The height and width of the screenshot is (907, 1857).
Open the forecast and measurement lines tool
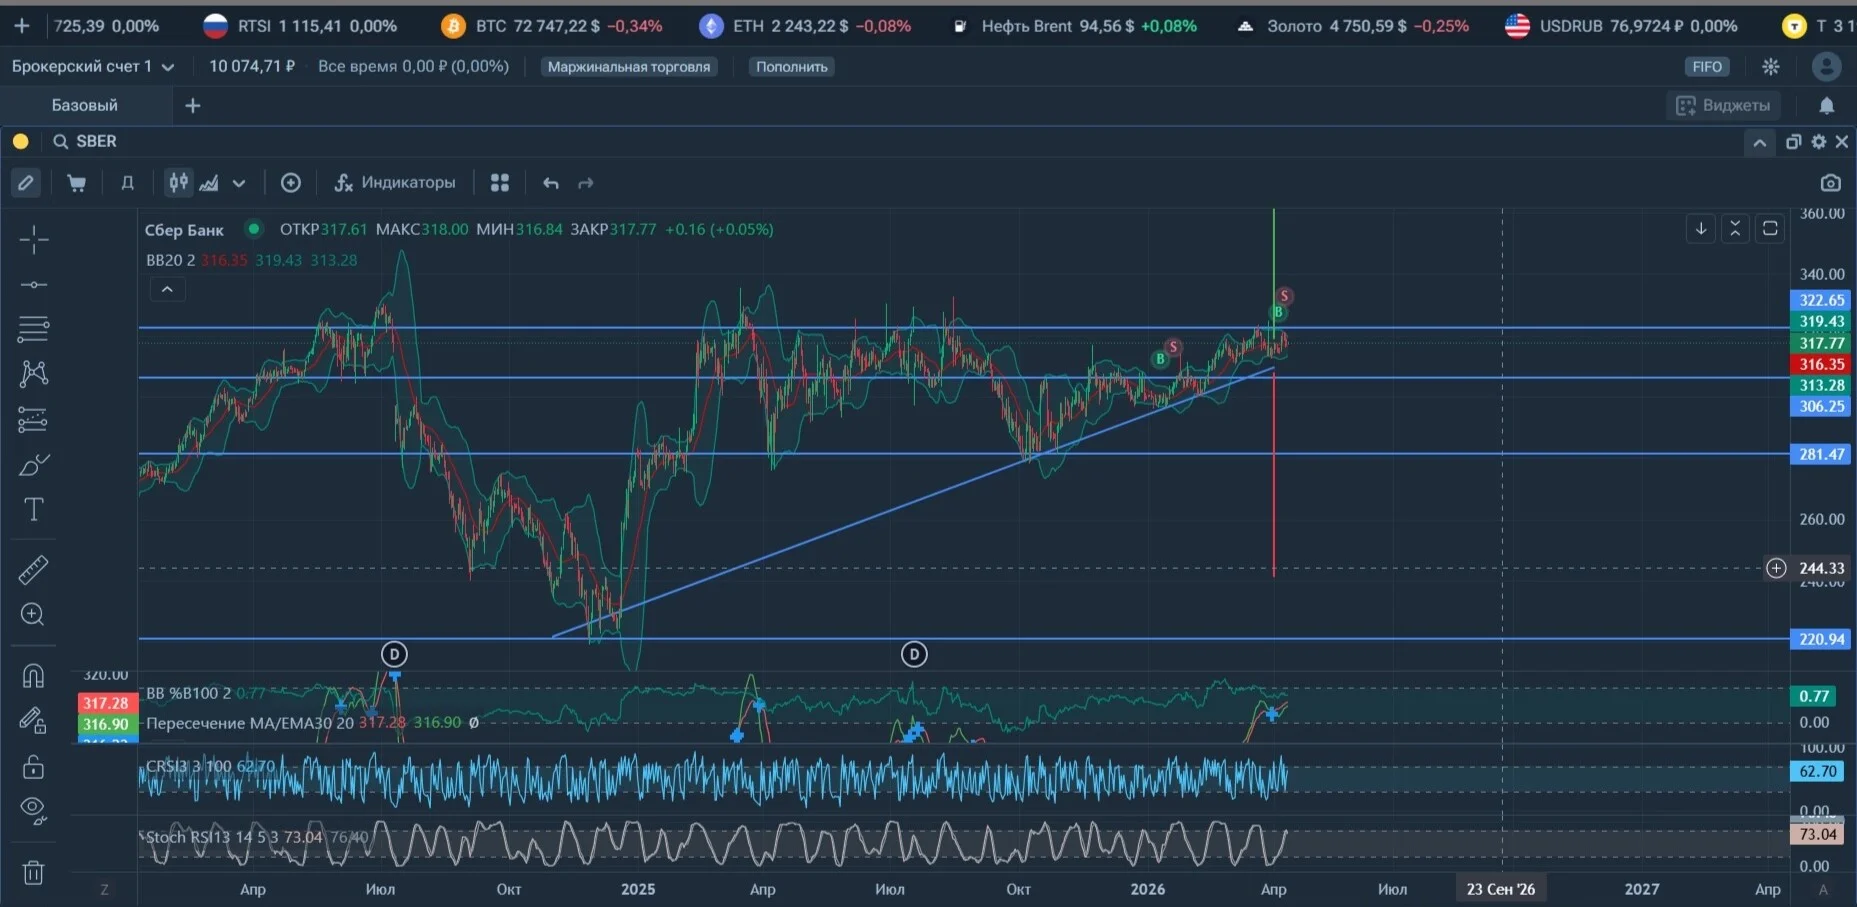(33, 420)
